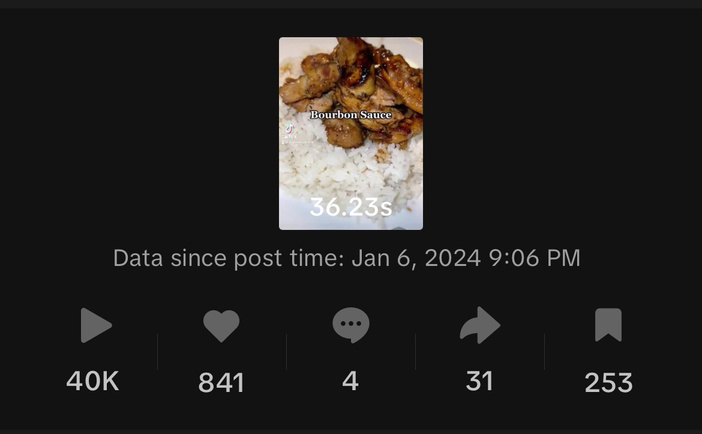Click the play icon for video views
This screenshot has height=434, width=702.
tap(95, 325)
